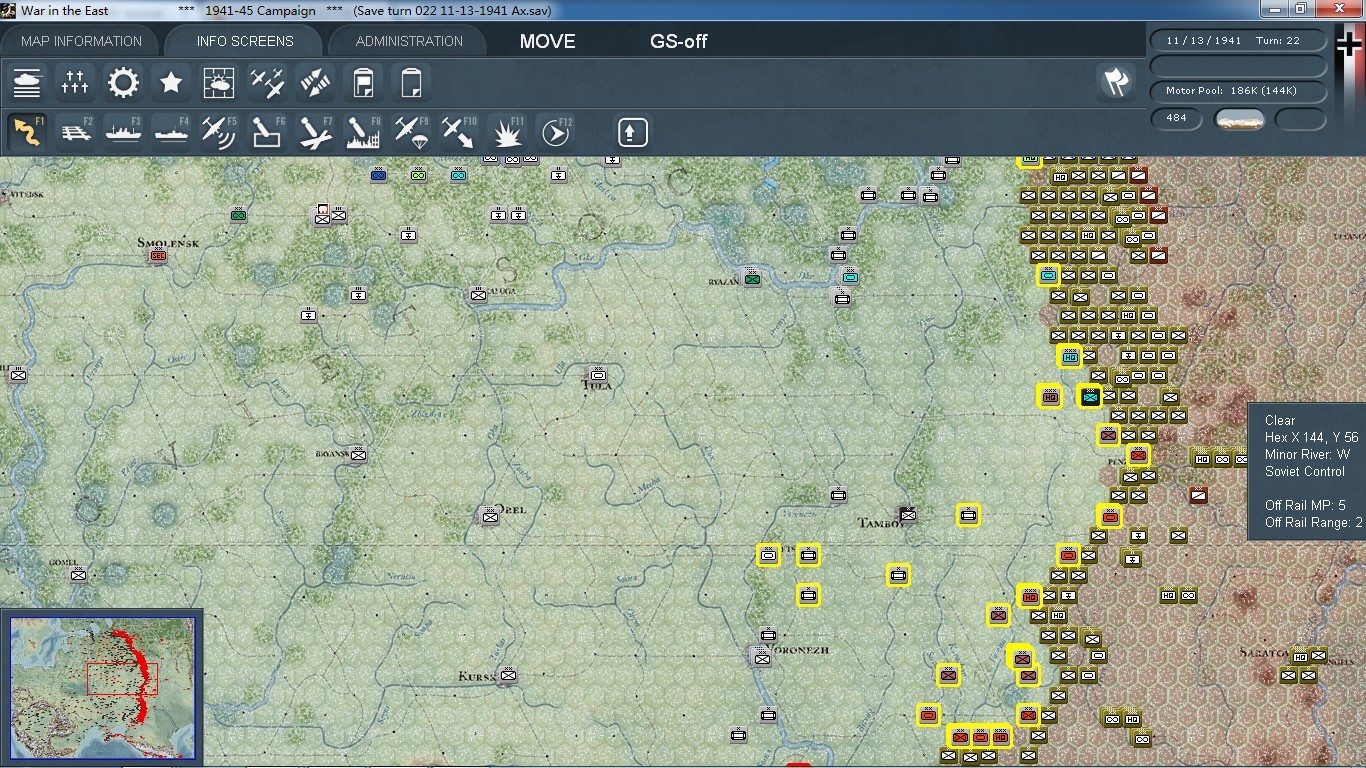Select Move mode (F1) icon

28,132
